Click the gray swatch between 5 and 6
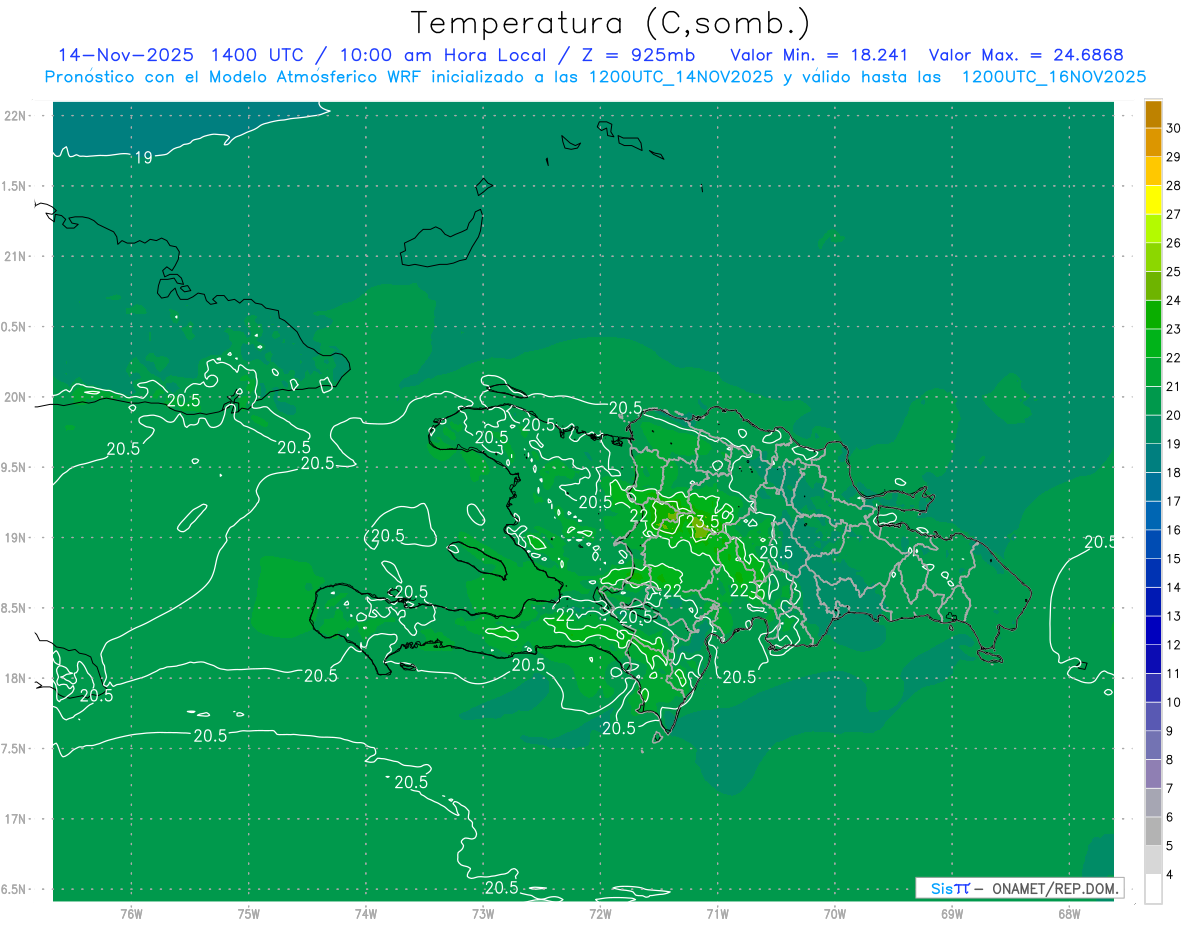The image size is (1200, 927). click(x=1153, y=831)
